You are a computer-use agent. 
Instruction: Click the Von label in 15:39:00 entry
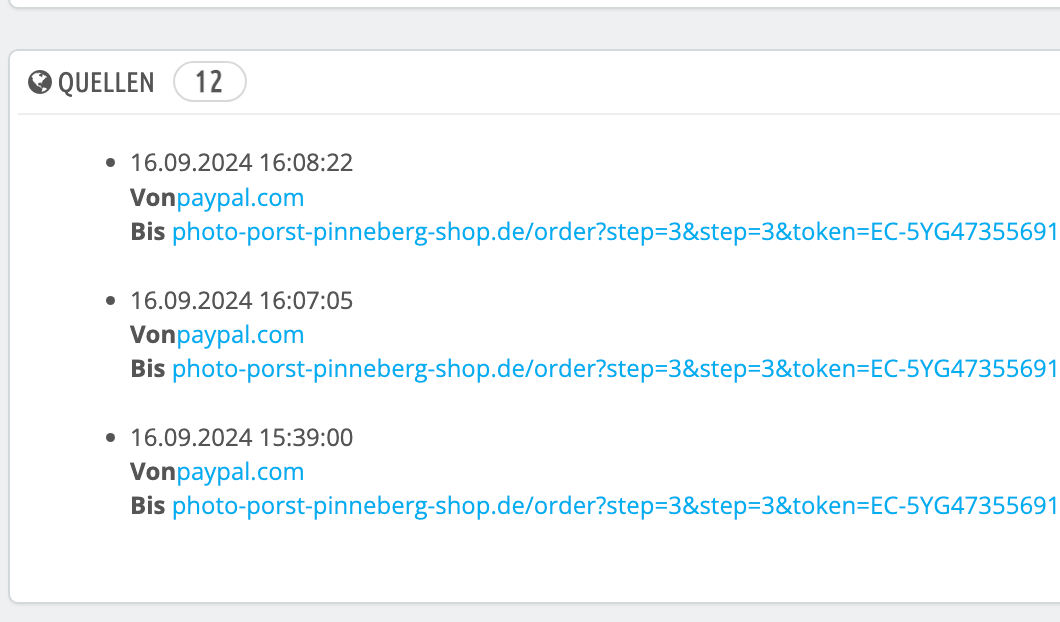[152, 472]
